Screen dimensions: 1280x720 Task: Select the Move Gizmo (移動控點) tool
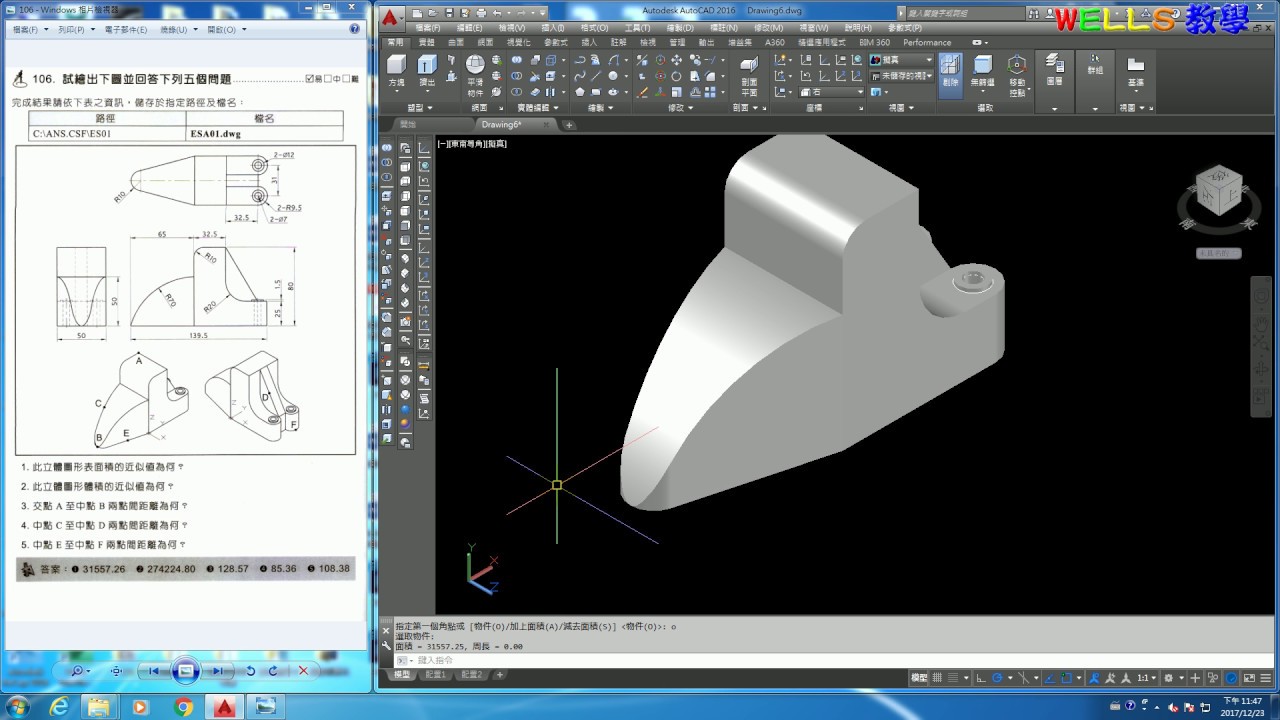(1017, 75)
